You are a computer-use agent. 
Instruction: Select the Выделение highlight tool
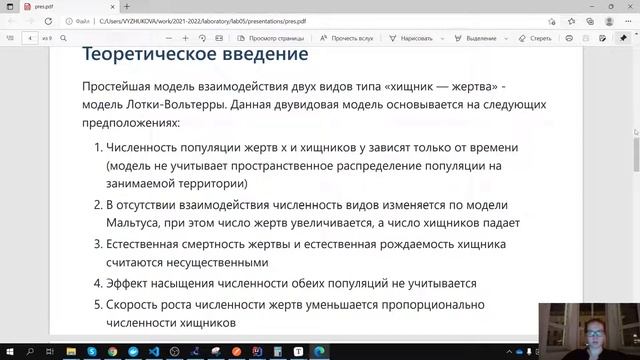click(x=476, y=38)
